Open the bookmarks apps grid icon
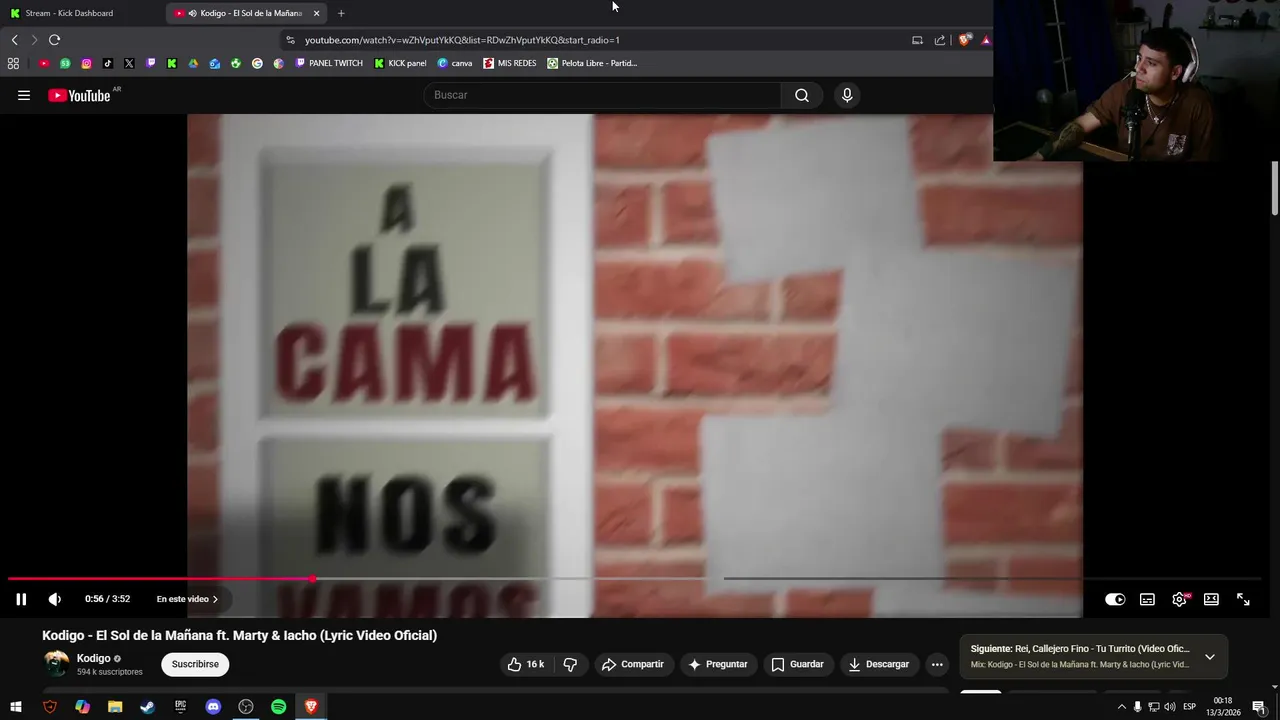 tap(13, 63)
